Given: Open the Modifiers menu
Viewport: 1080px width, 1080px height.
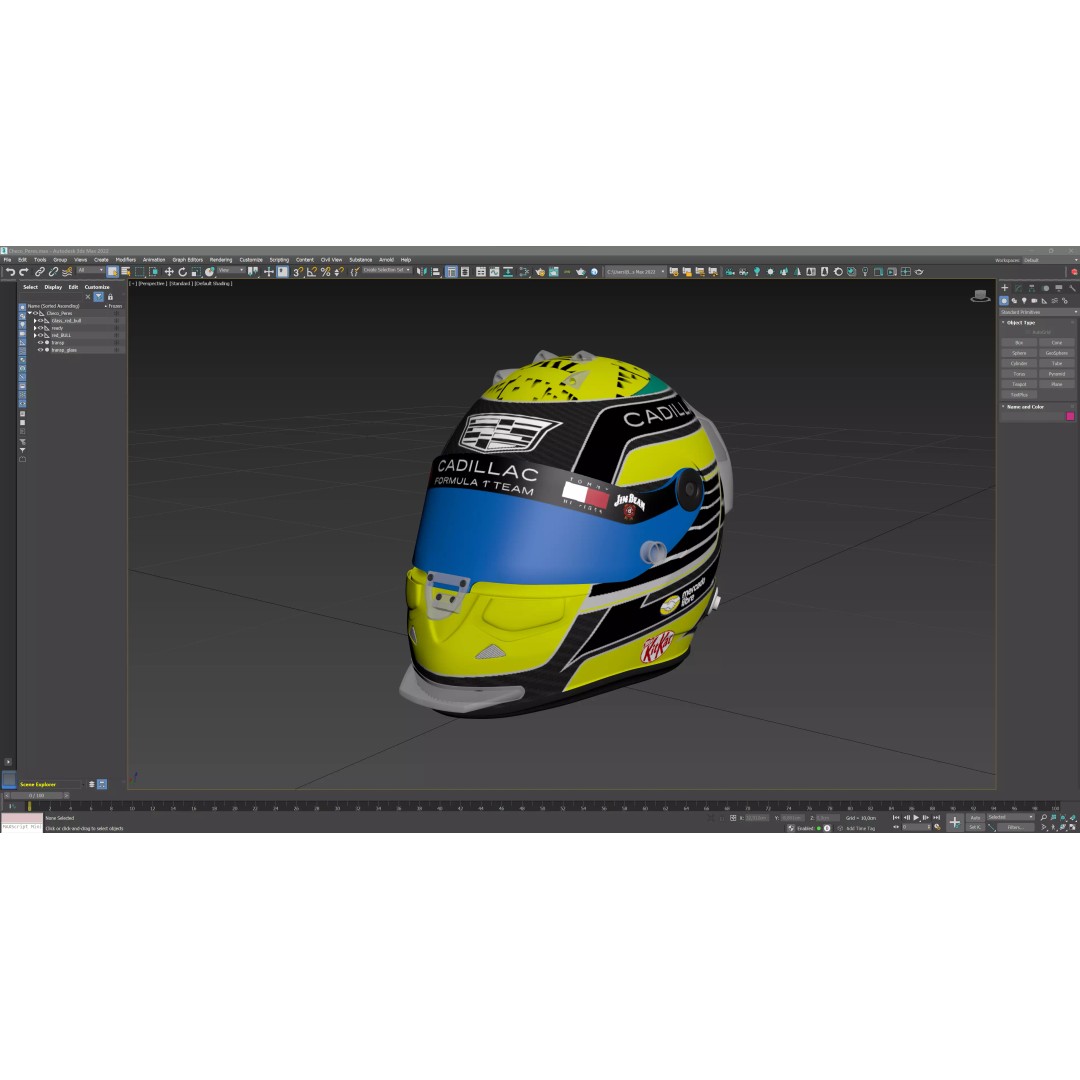Looking at the screenshot, I should click(125, 260).
